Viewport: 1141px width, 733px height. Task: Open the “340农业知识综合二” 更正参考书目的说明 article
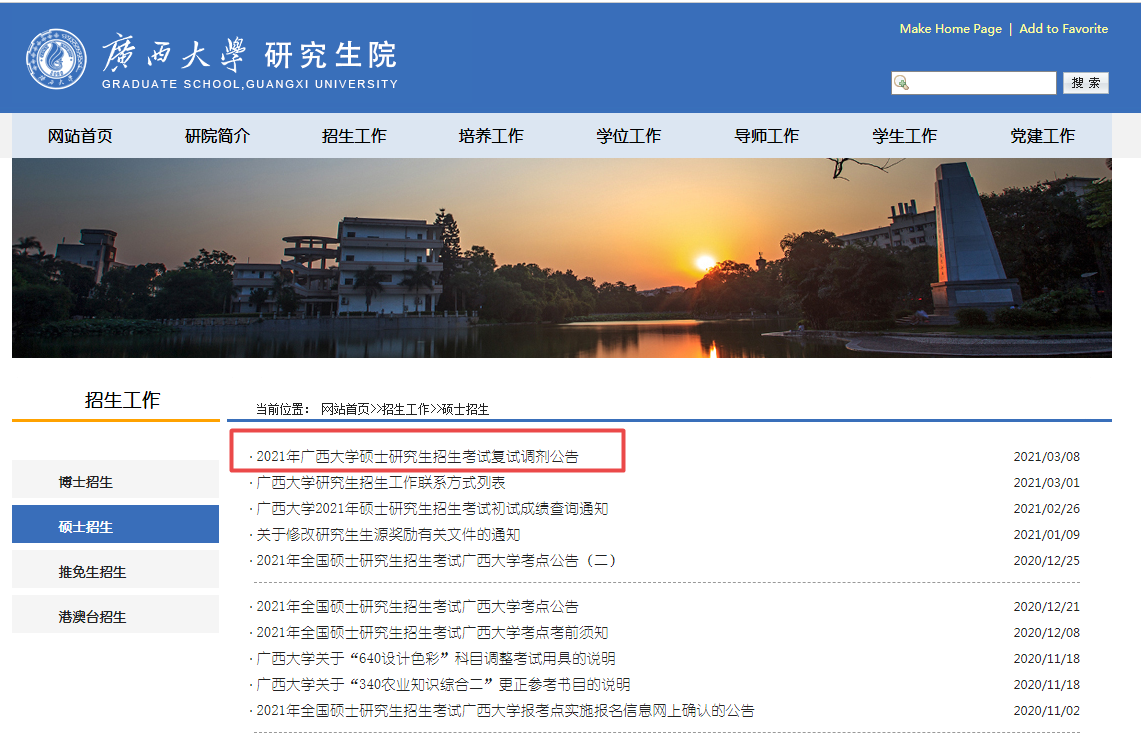[443, 685]
